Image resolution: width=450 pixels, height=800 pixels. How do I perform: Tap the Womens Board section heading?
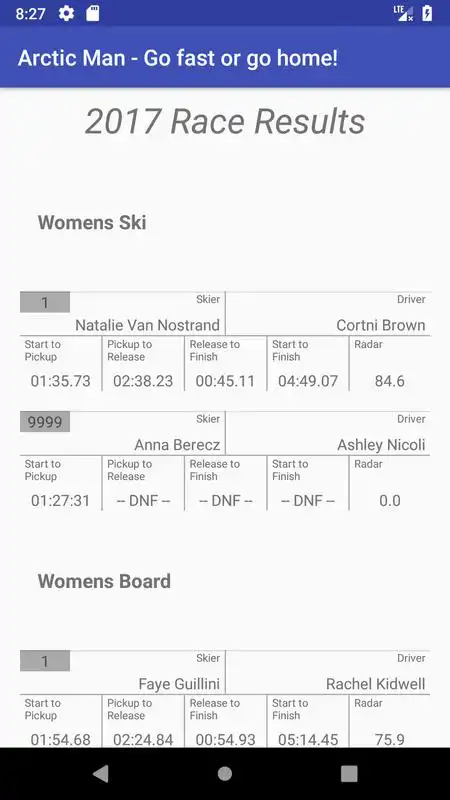coord(104,581)
